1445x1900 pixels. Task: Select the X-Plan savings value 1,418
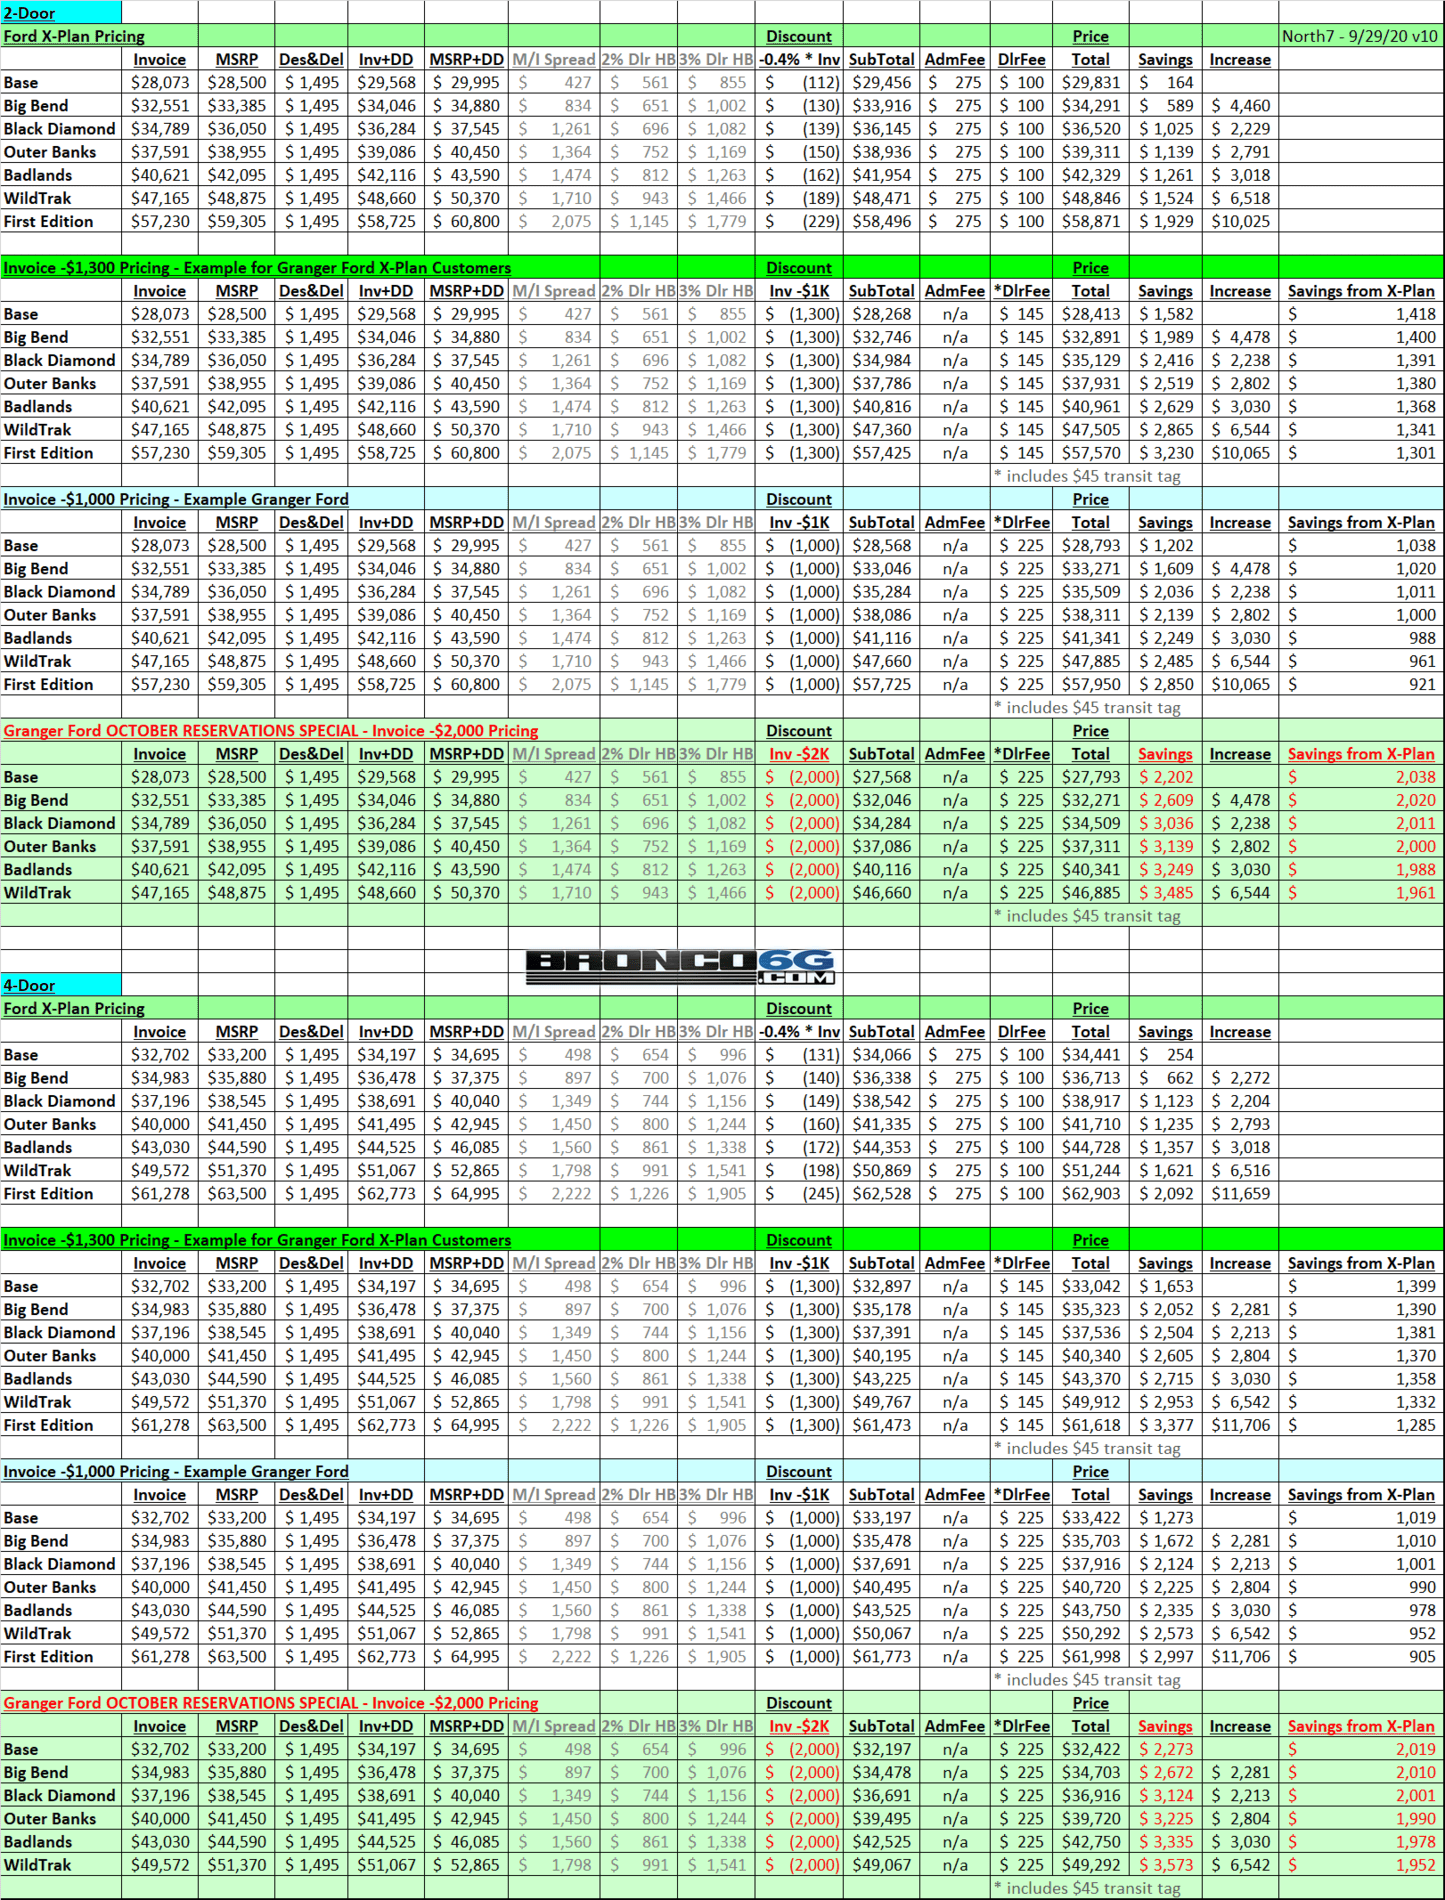pyautogui.click(x=1362, y=314)
